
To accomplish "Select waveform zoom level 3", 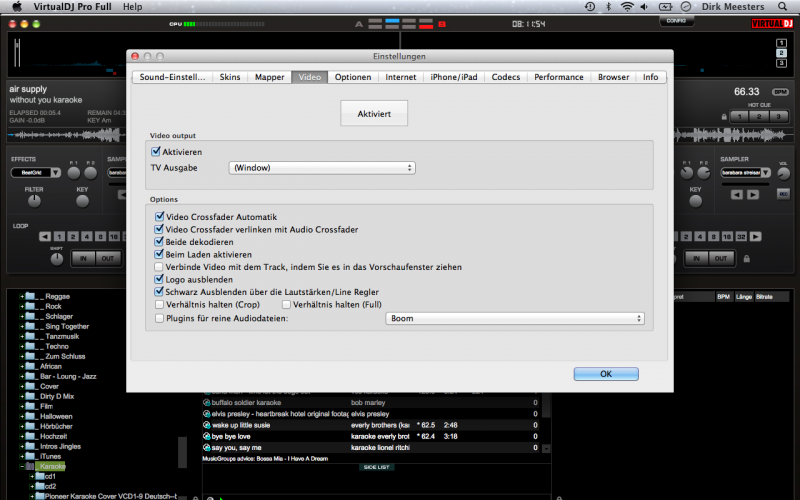I will (781, 63).
